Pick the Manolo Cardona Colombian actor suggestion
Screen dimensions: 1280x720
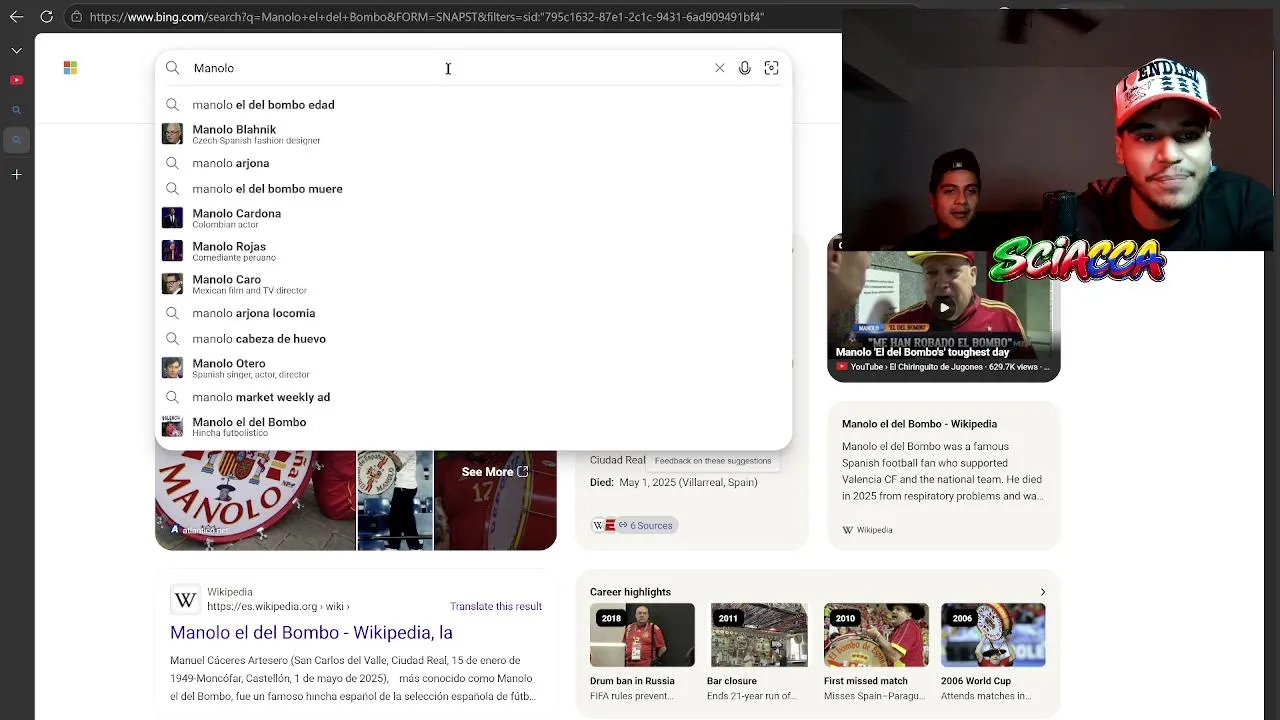click(x=474, y=218)
